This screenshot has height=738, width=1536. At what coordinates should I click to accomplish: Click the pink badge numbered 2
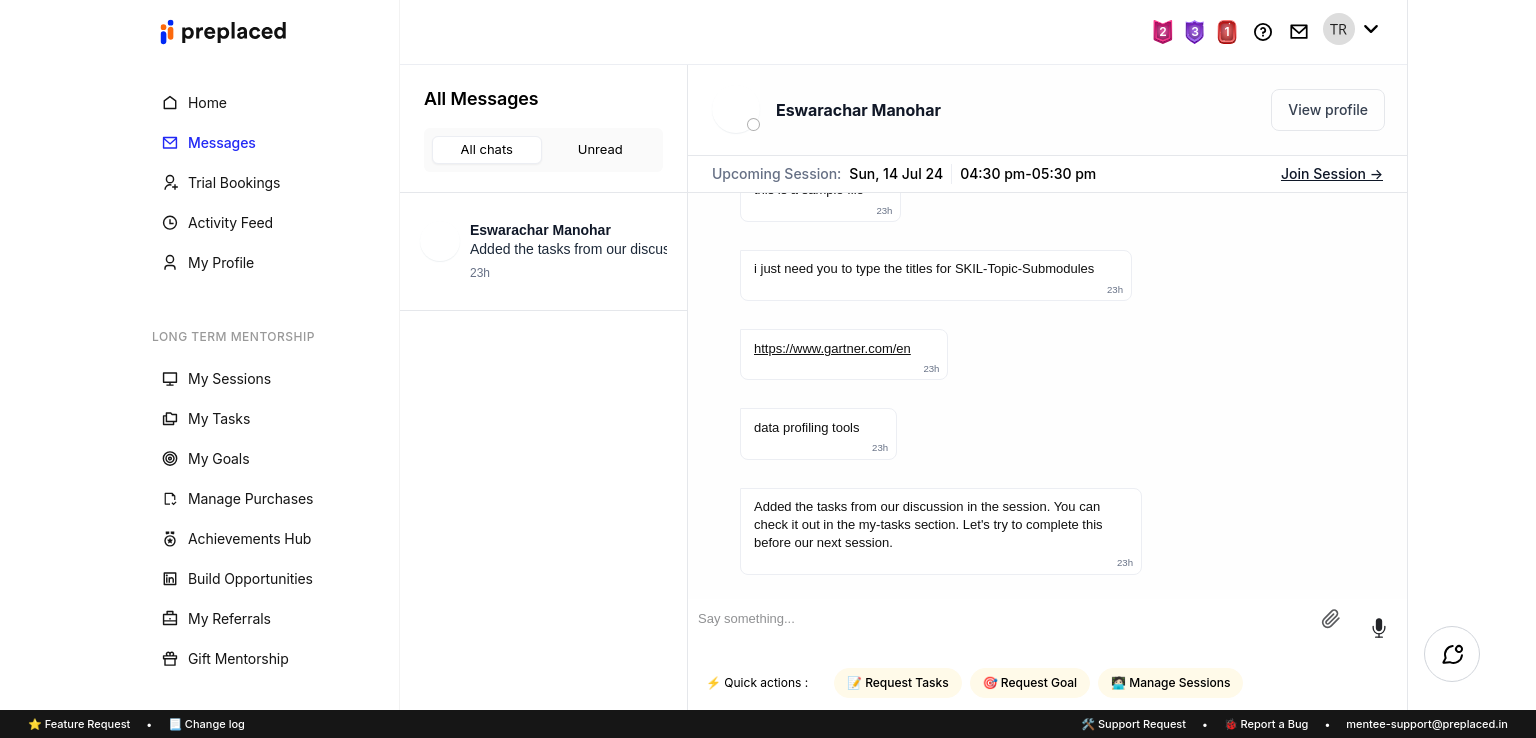(x=1162, y=32)
